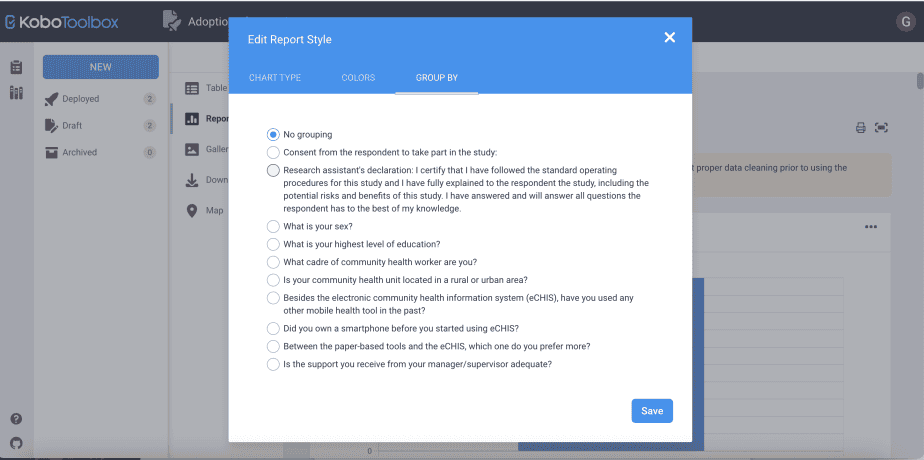Select rural or urban area grouping
The width and height of the screenshot is (924, 460).
point(273,280)
